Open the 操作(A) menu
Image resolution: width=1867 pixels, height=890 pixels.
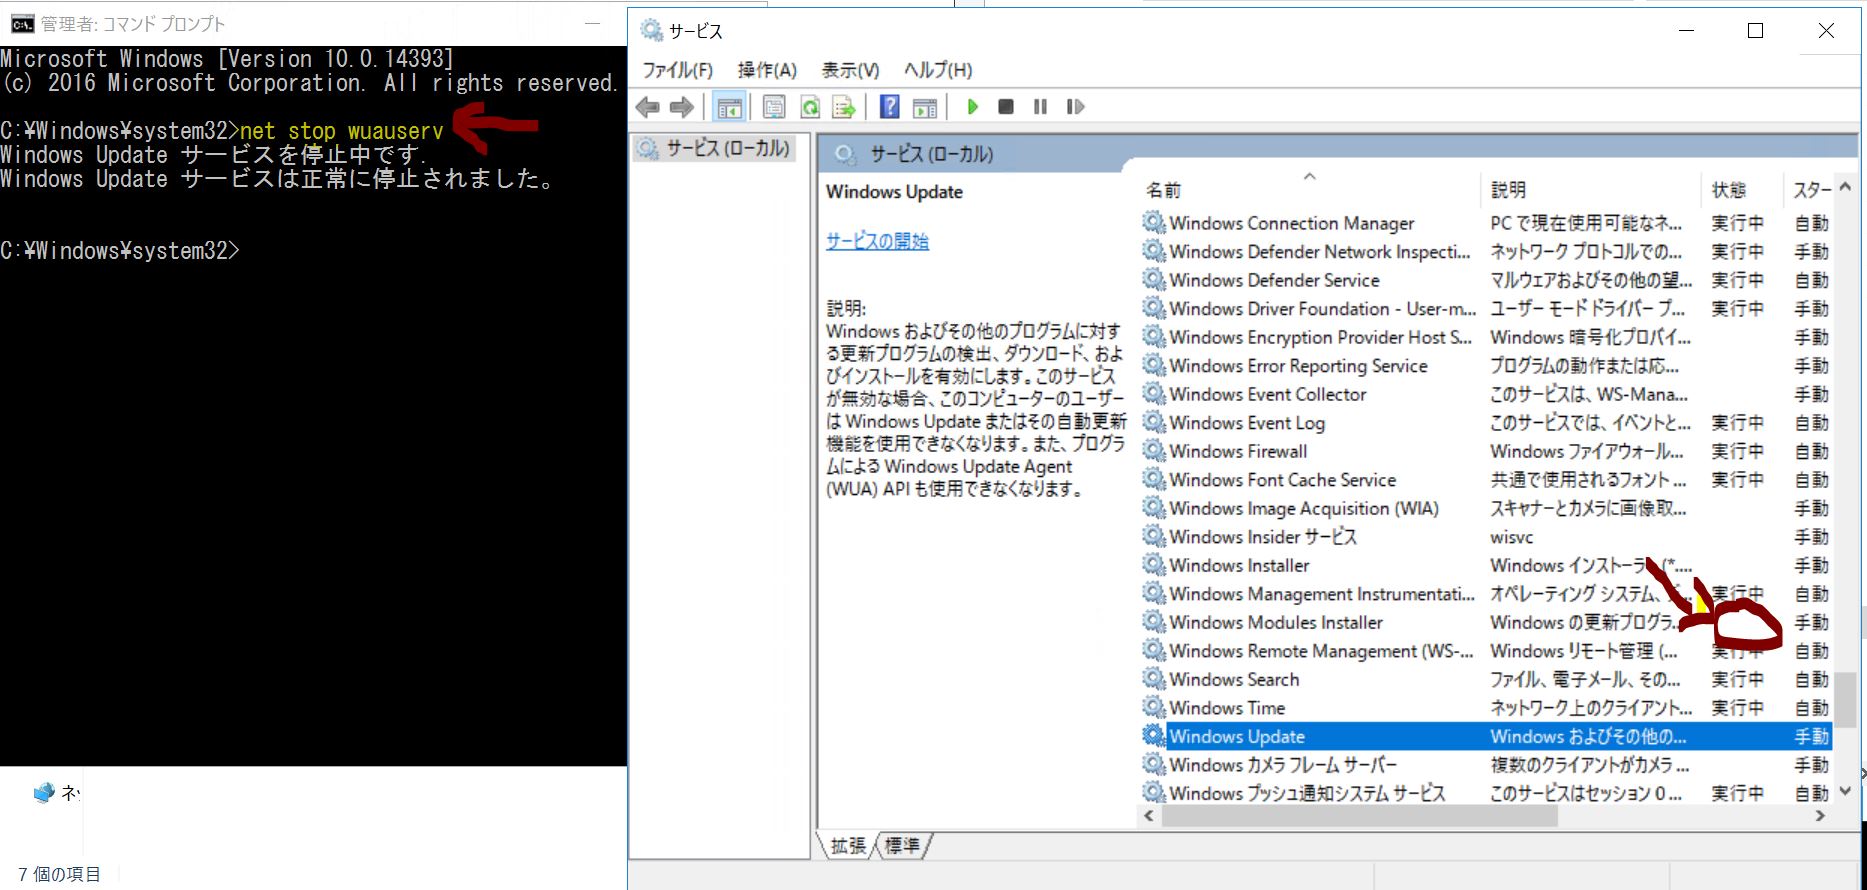click(767, 70)
